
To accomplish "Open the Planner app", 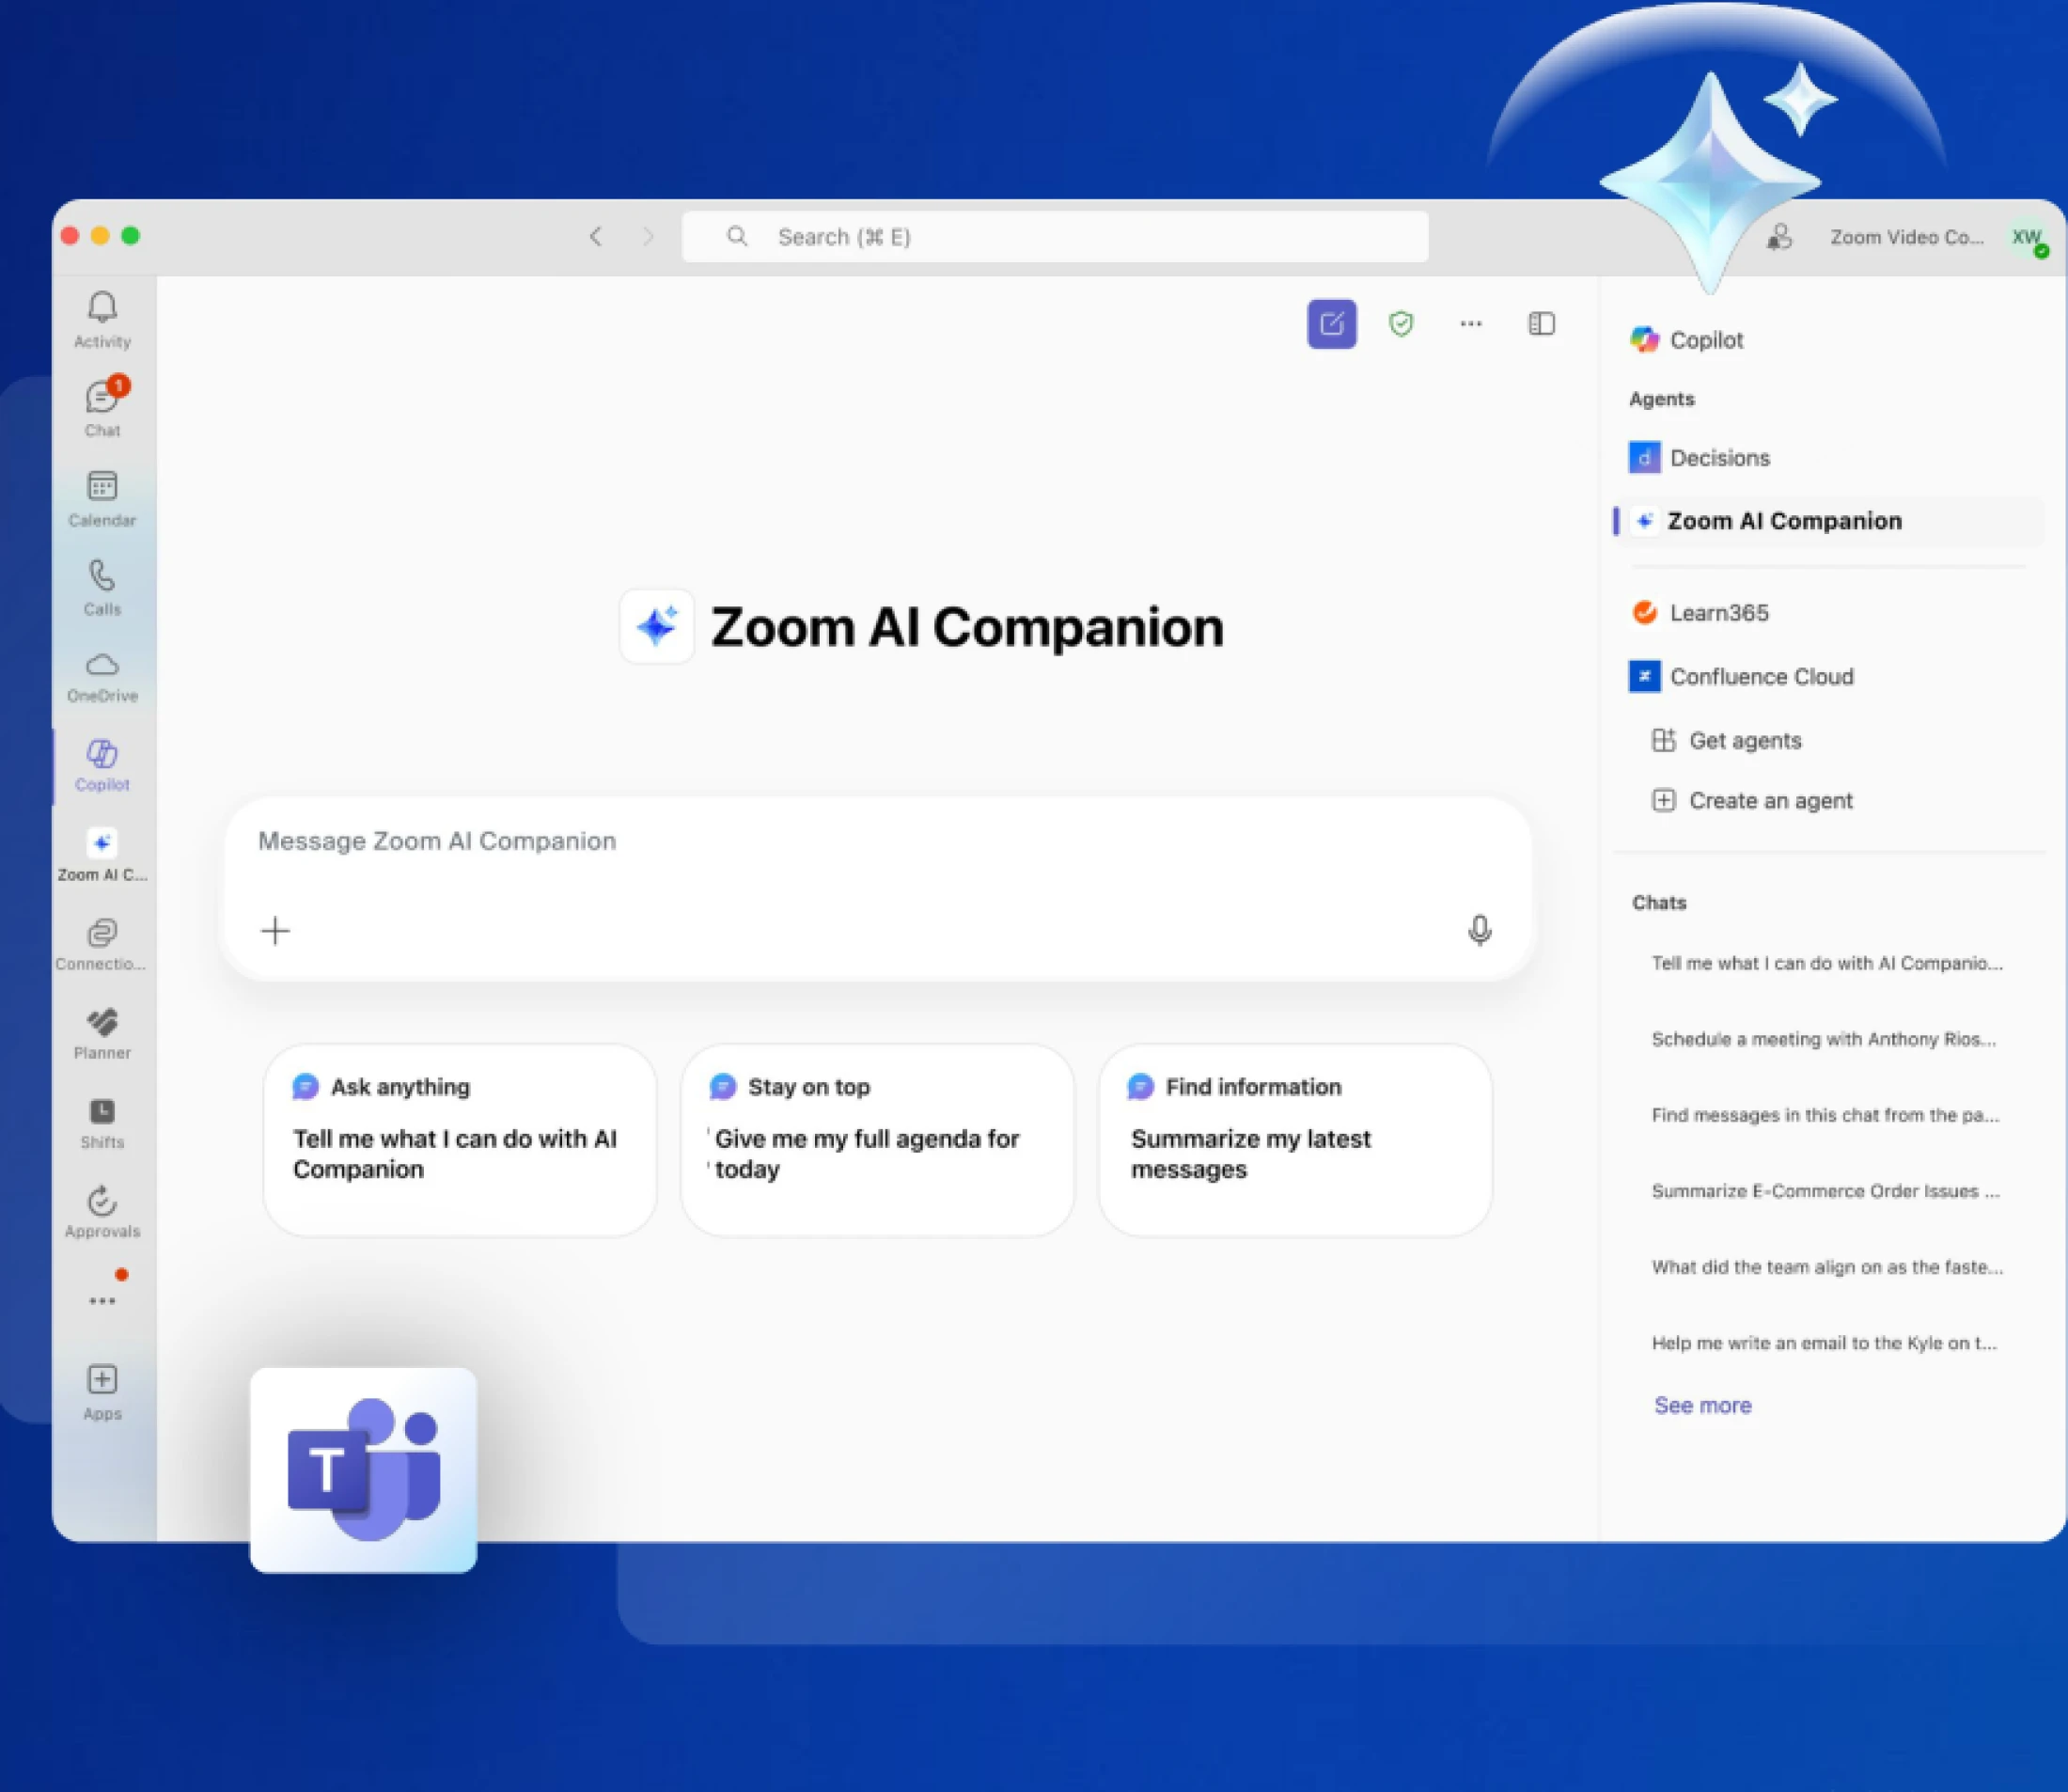I will point(102,1033).
